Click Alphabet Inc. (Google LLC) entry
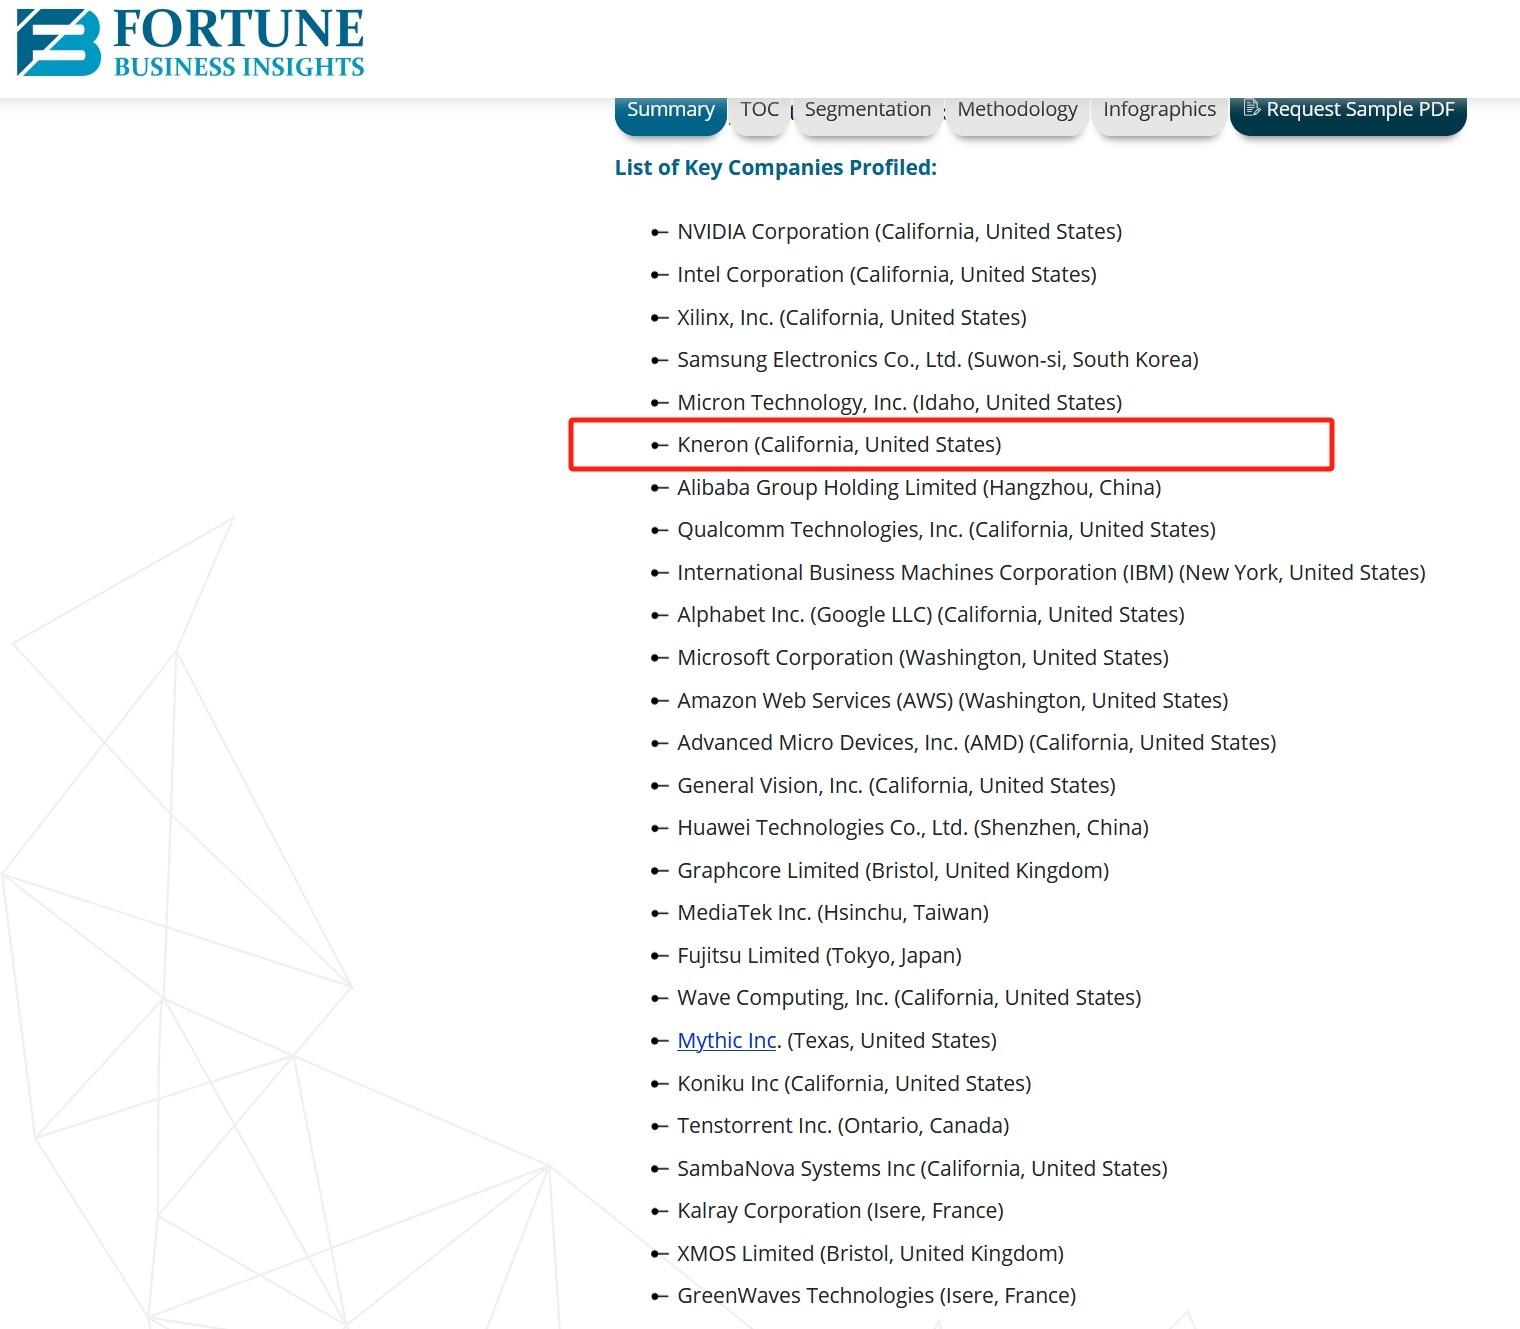1520x1329 pixels. [931, 615]
